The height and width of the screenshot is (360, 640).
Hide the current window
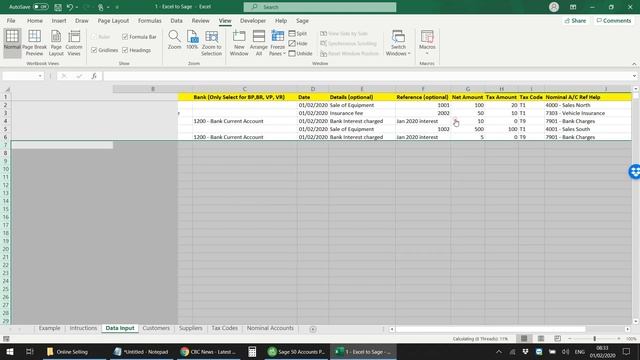298,43
